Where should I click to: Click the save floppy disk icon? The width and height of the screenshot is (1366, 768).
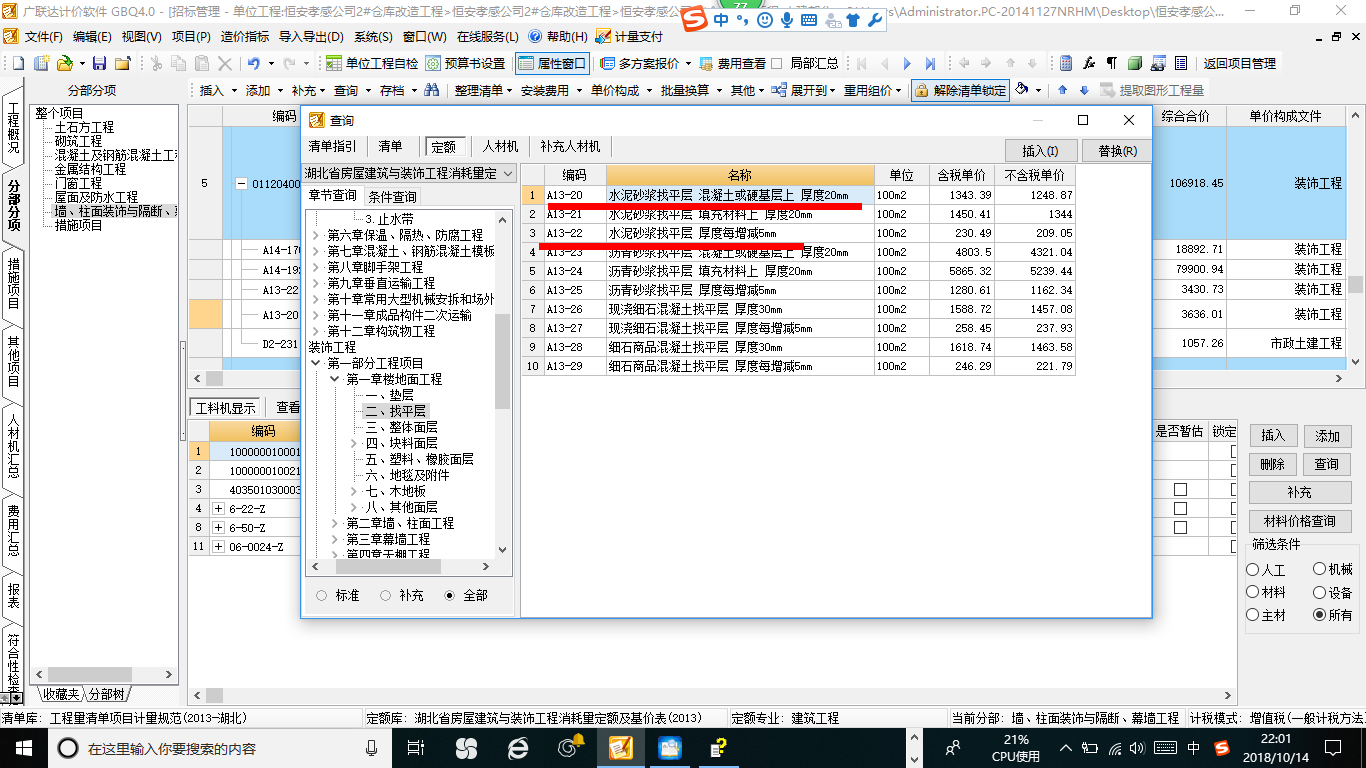pos(99,63)
